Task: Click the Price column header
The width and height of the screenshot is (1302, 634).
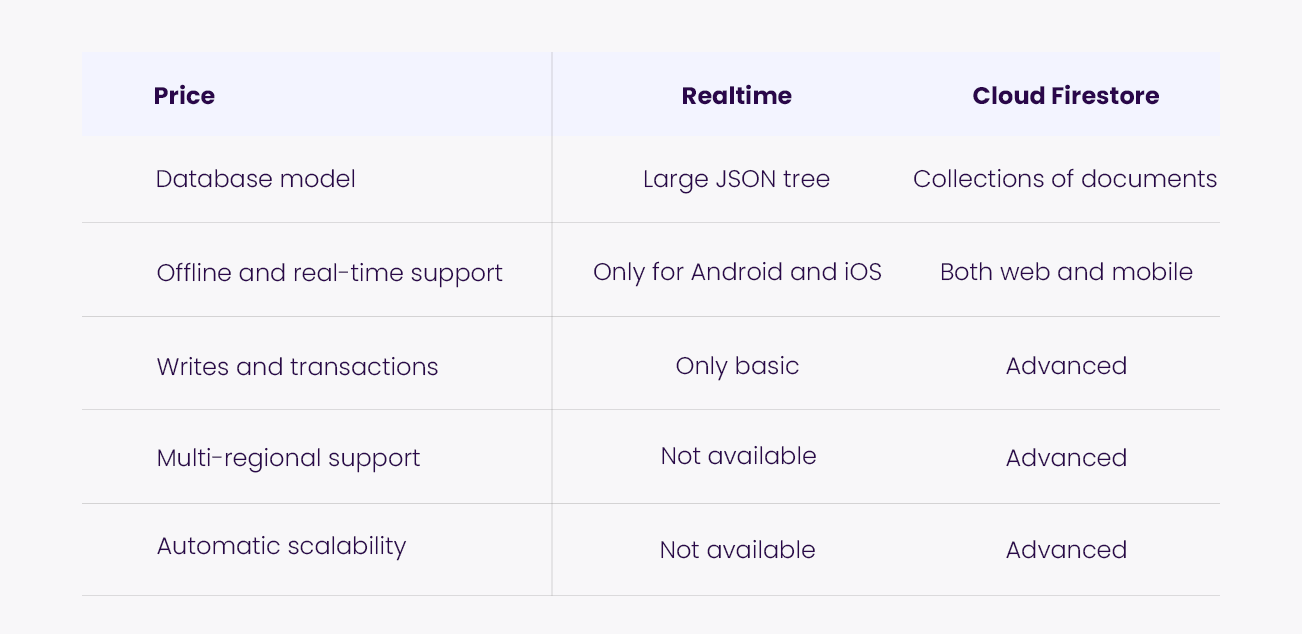Action: (x=184, y=96)
